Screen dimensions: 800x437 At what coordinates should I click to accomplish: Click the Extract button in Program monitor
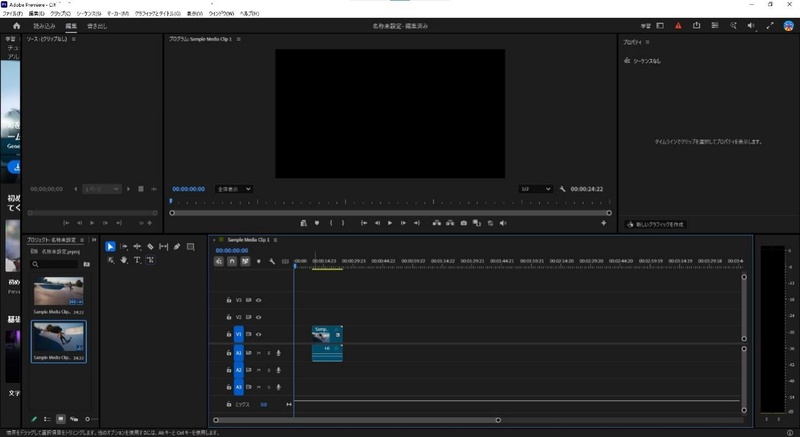click(450, 223)
